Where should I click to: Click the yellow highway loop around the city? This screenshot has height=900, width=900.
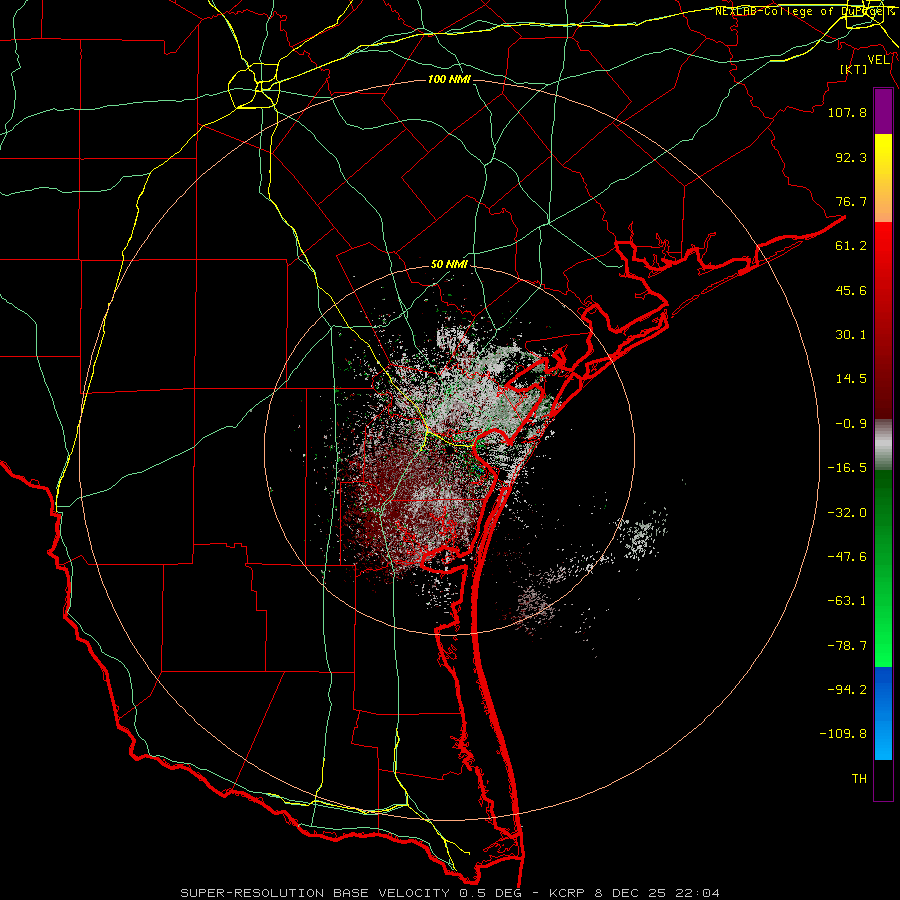click(x=254, y=86)
